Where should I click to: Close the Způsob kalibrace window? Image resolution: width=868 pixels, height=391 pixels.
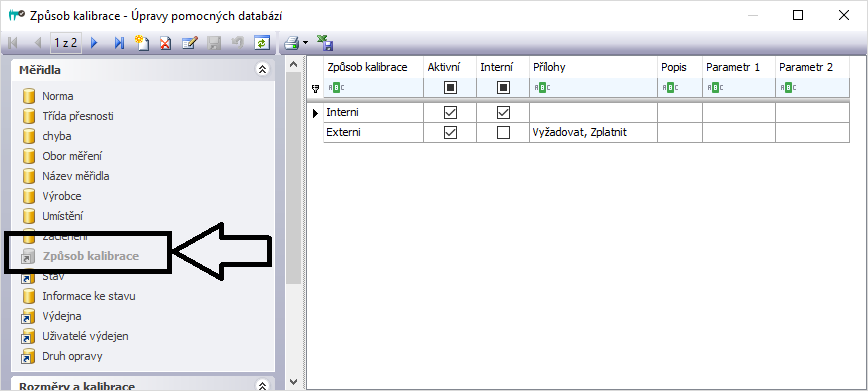pyautogui.click(x=844, y=16)
